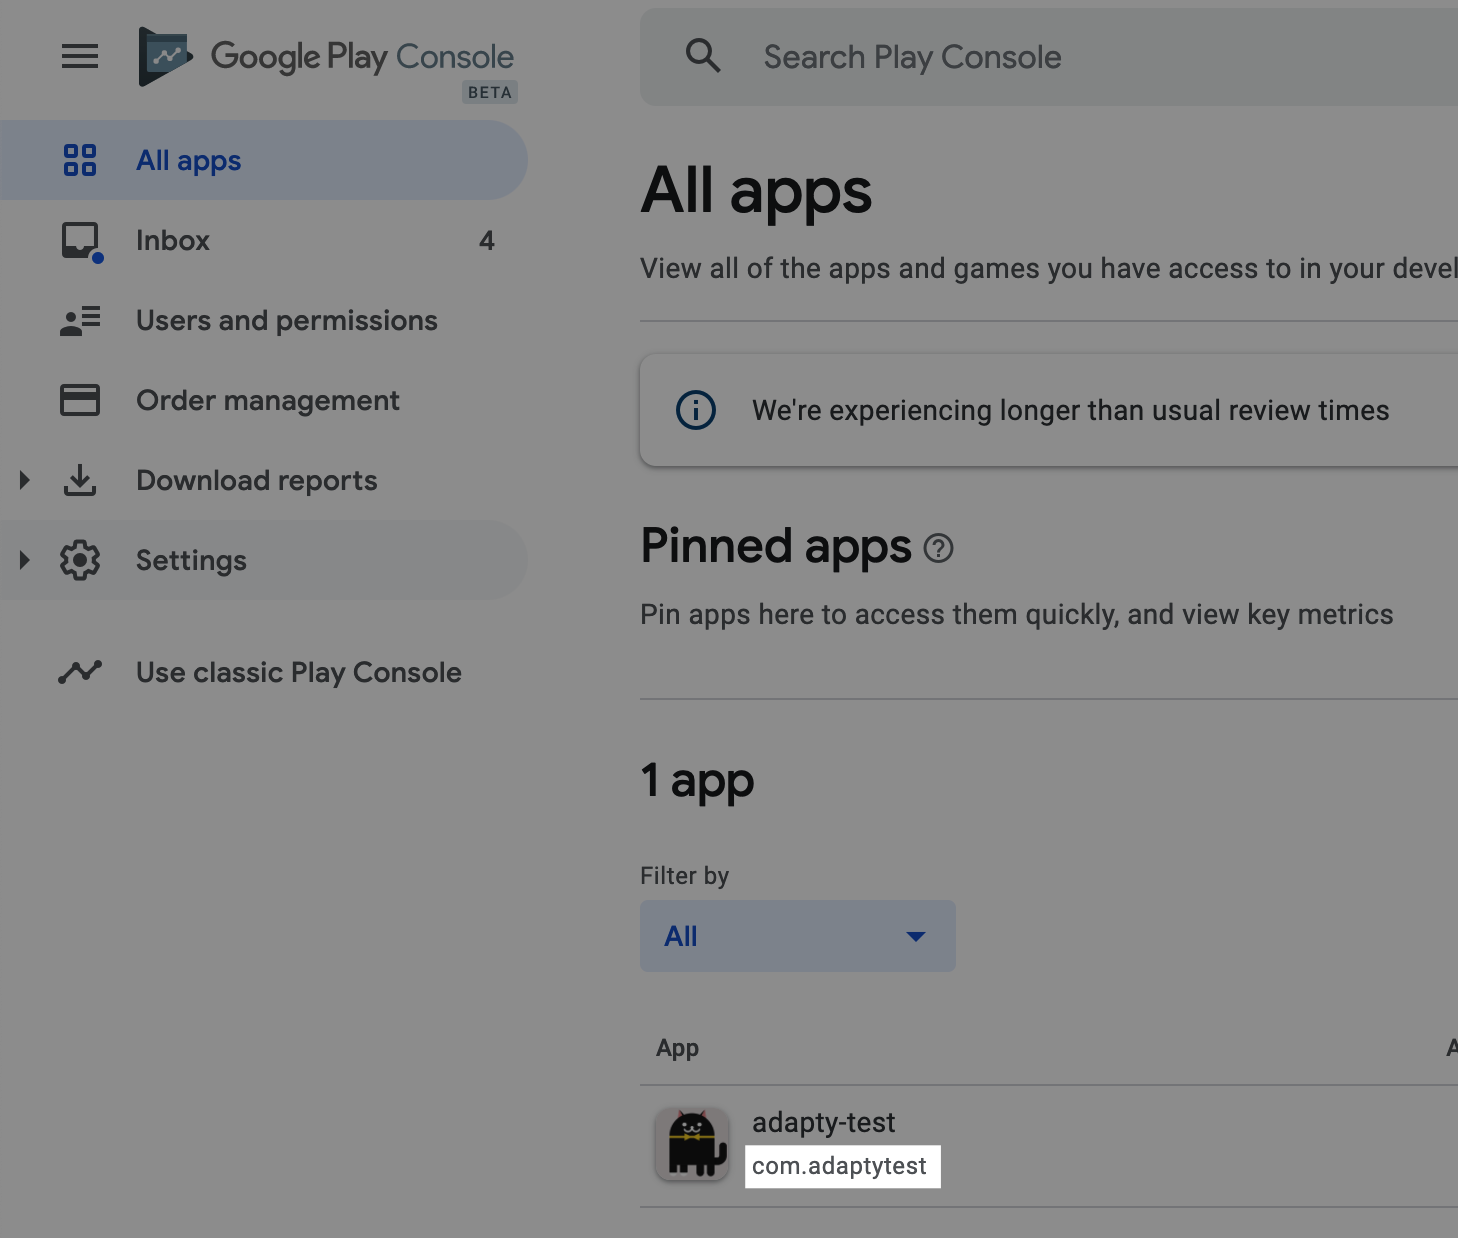Click the Download reports arrow icon
The height and width of the screenshot is (1238, 1458).
tap(80, 480)
